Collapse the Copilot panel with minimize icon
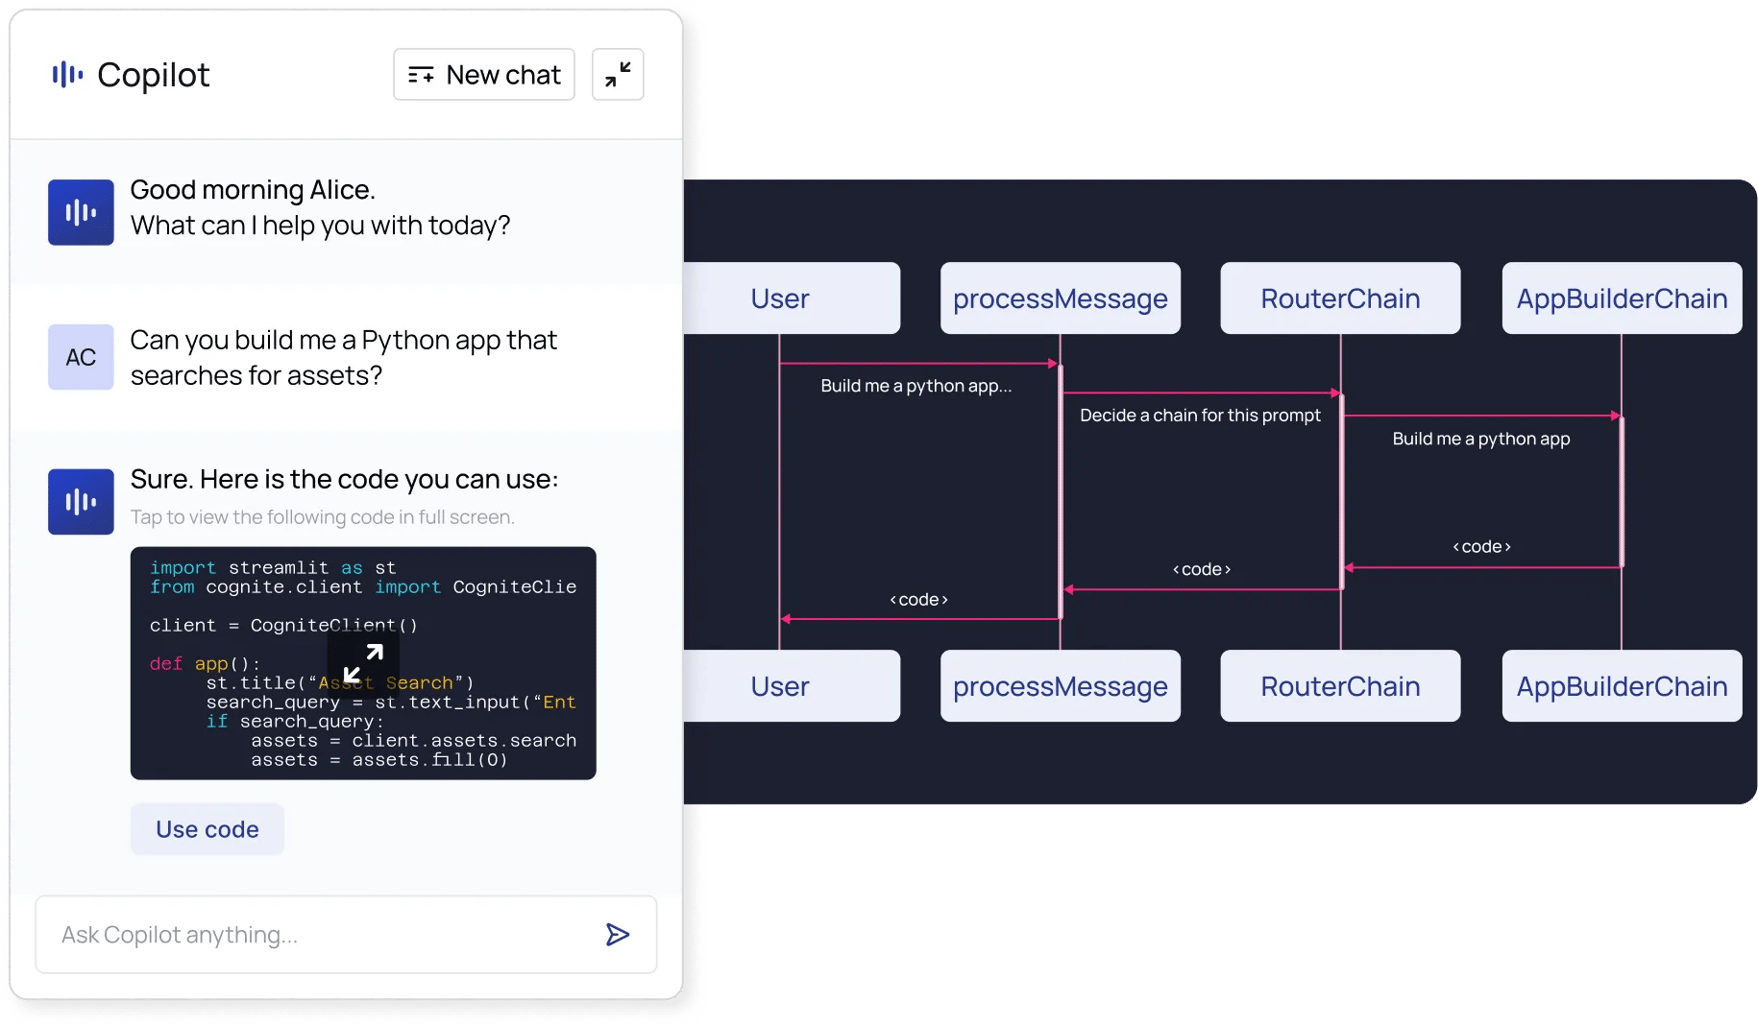Viewport: 1758px width, 1025px height. [618, 74]
